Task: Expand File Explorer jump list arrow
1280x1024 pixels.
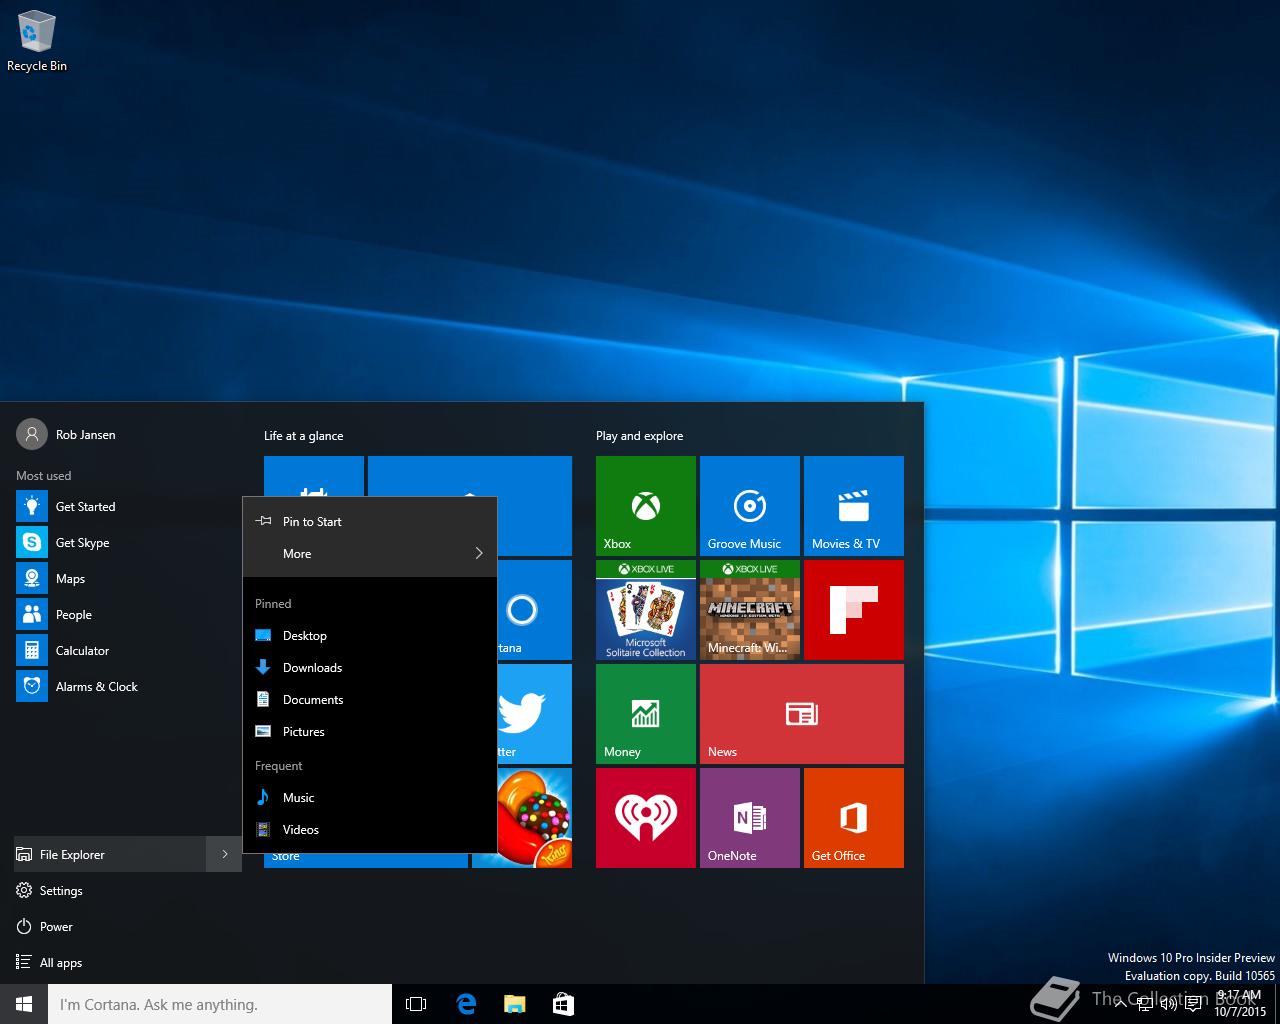Action: point(225,855)
